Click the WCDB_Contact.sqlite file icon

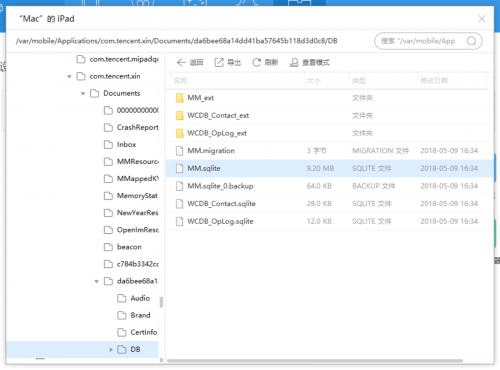pos(180,204)
